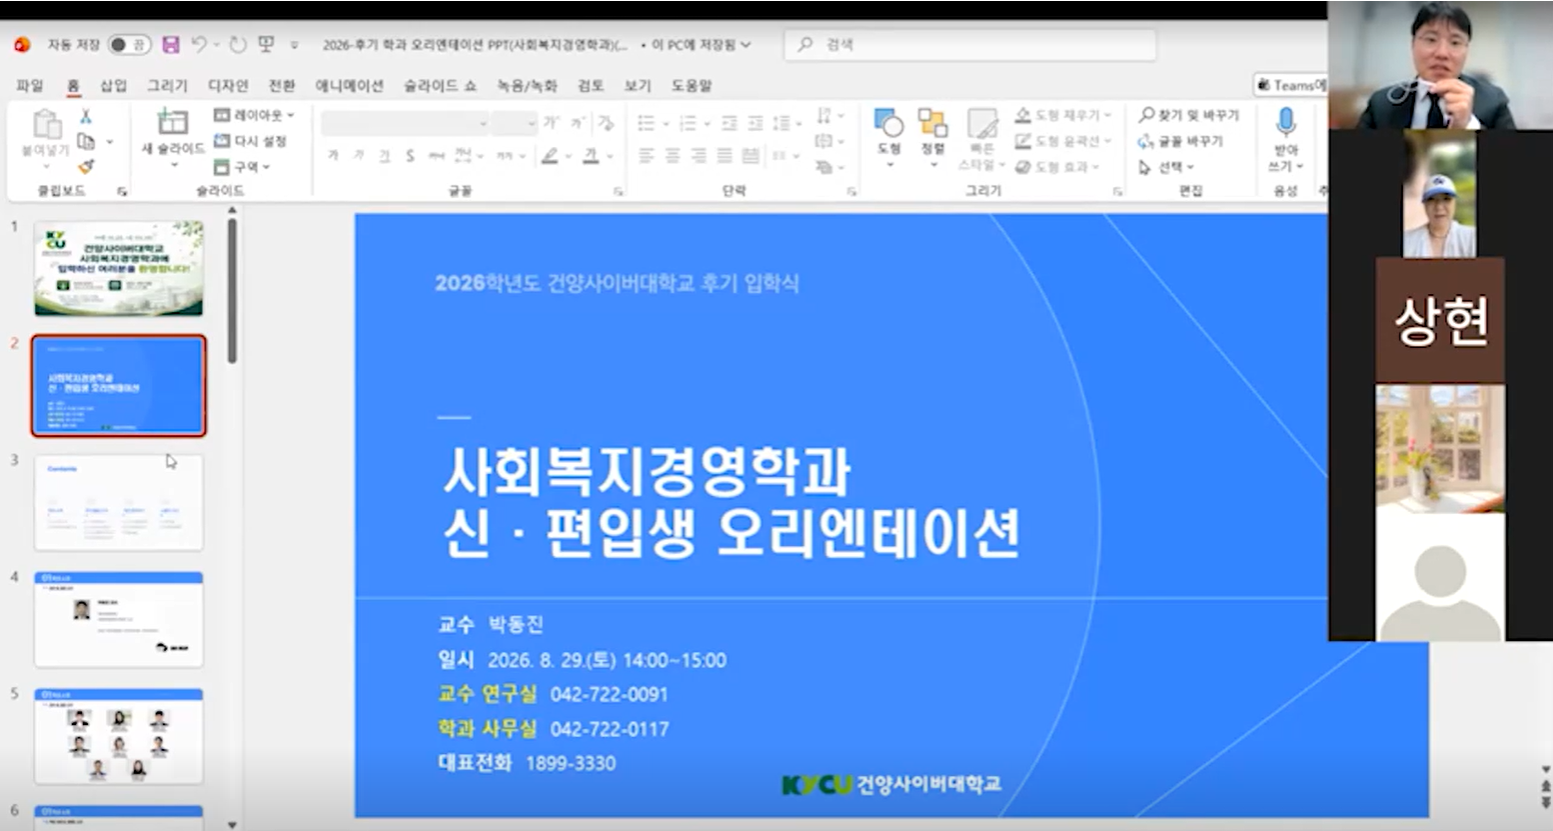Screen dimensions: 1553x831
Task: Click the 도형 shapes icon
Action: pos(888,123)
